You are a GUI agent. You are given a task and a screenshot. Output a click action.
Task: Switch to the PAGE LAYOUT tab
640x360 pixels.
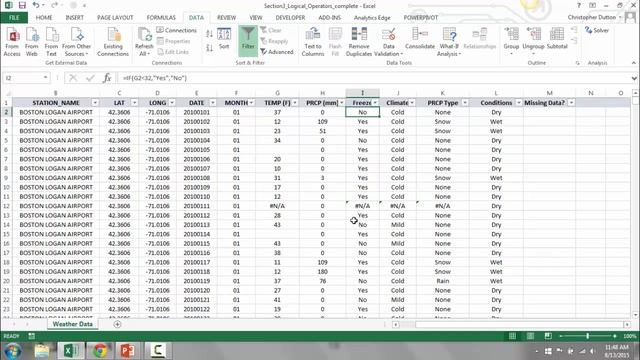click(x=115, y=18)
